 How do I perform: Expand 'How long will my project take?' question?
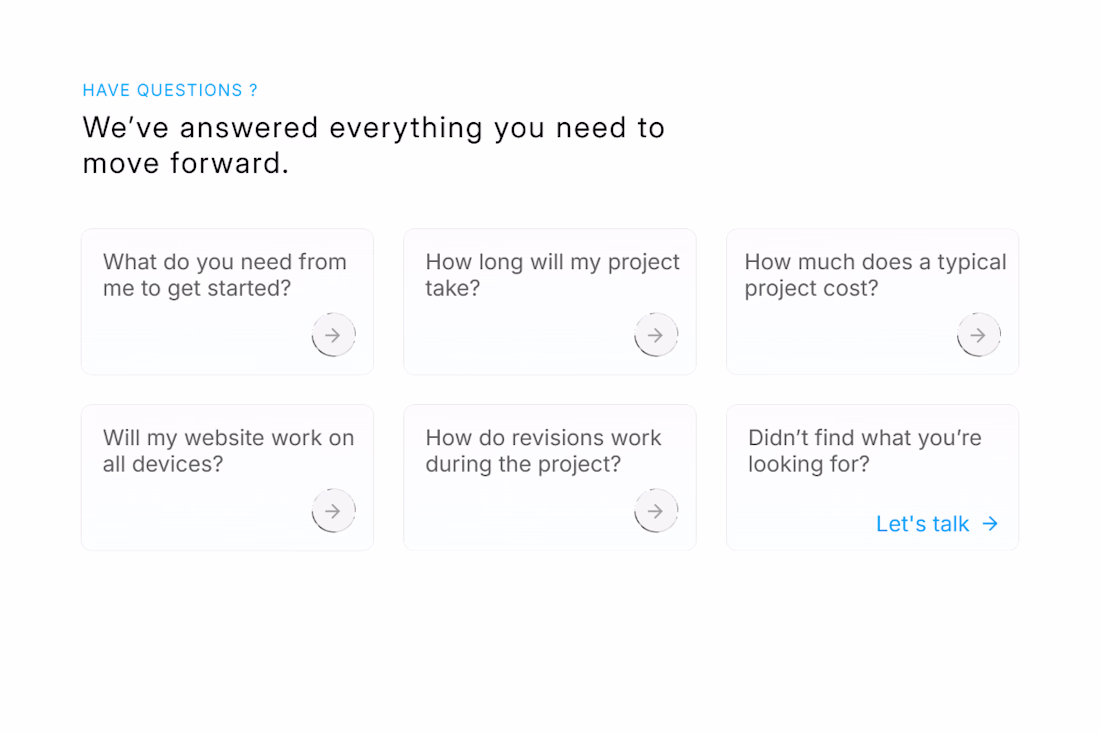coord(552,275)
